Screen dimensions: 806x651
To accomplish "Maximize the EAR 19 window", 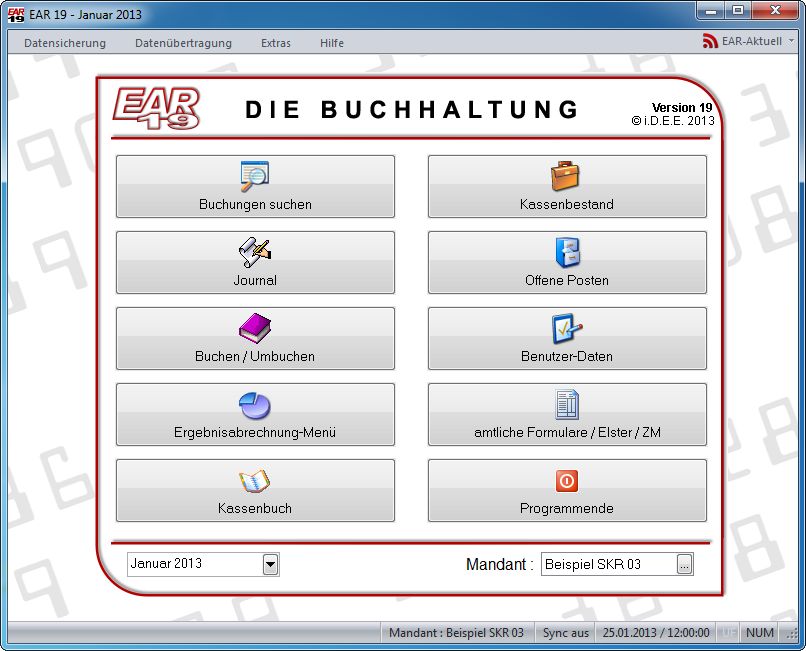I will 738,10.
